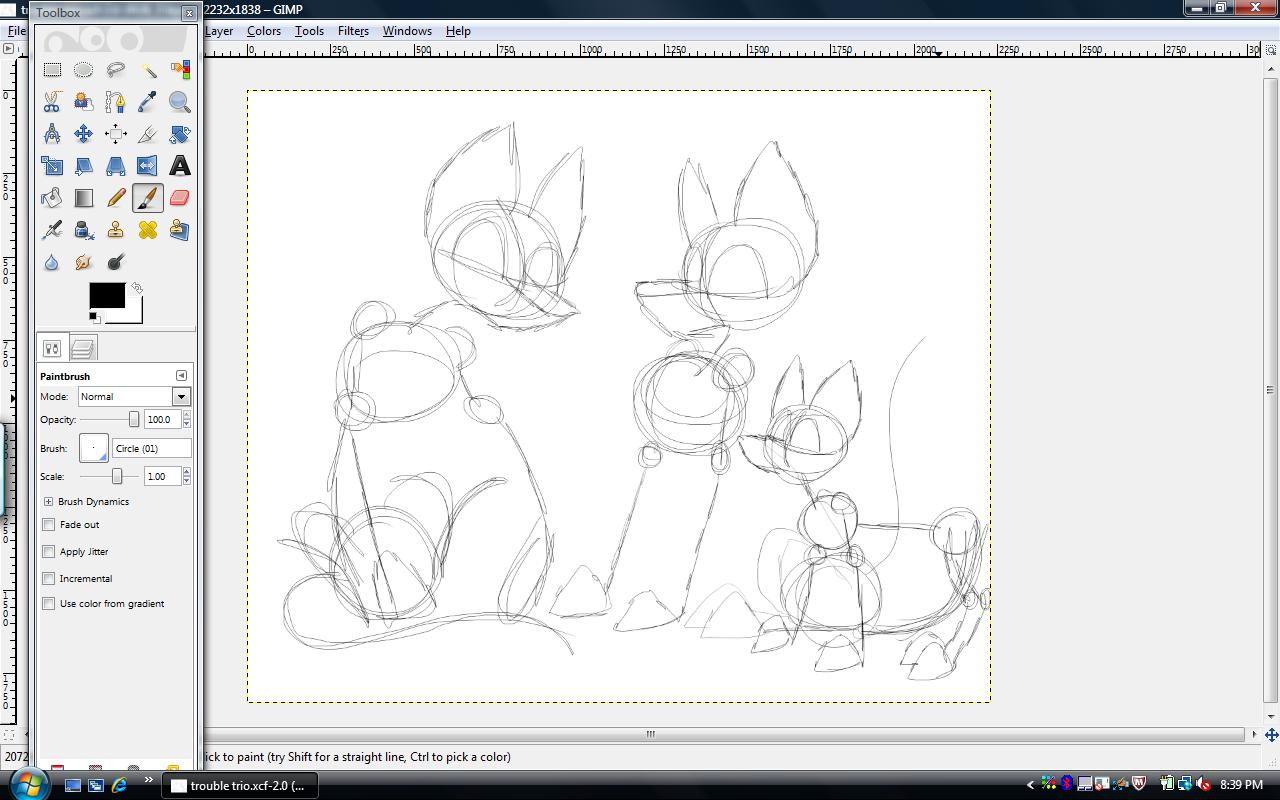The height and width of the screenshot is (800, 1280).
Task: Select the Measure compass tool
Action: pyautogui.click(x=52, y=134)
